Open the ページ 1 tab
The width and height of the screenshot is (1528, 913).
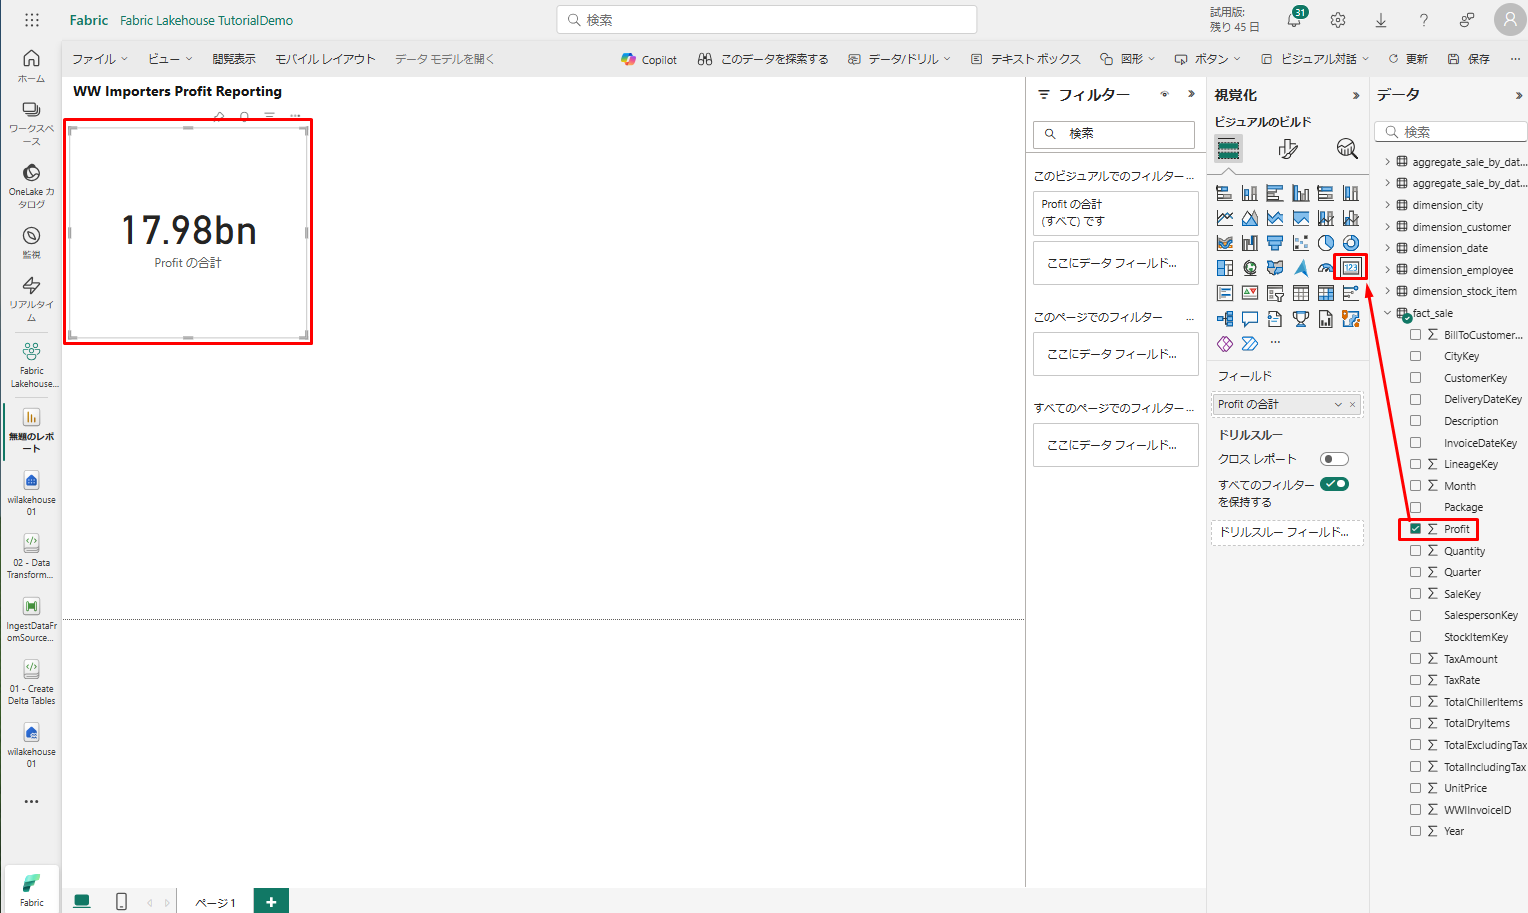point(215,902)
